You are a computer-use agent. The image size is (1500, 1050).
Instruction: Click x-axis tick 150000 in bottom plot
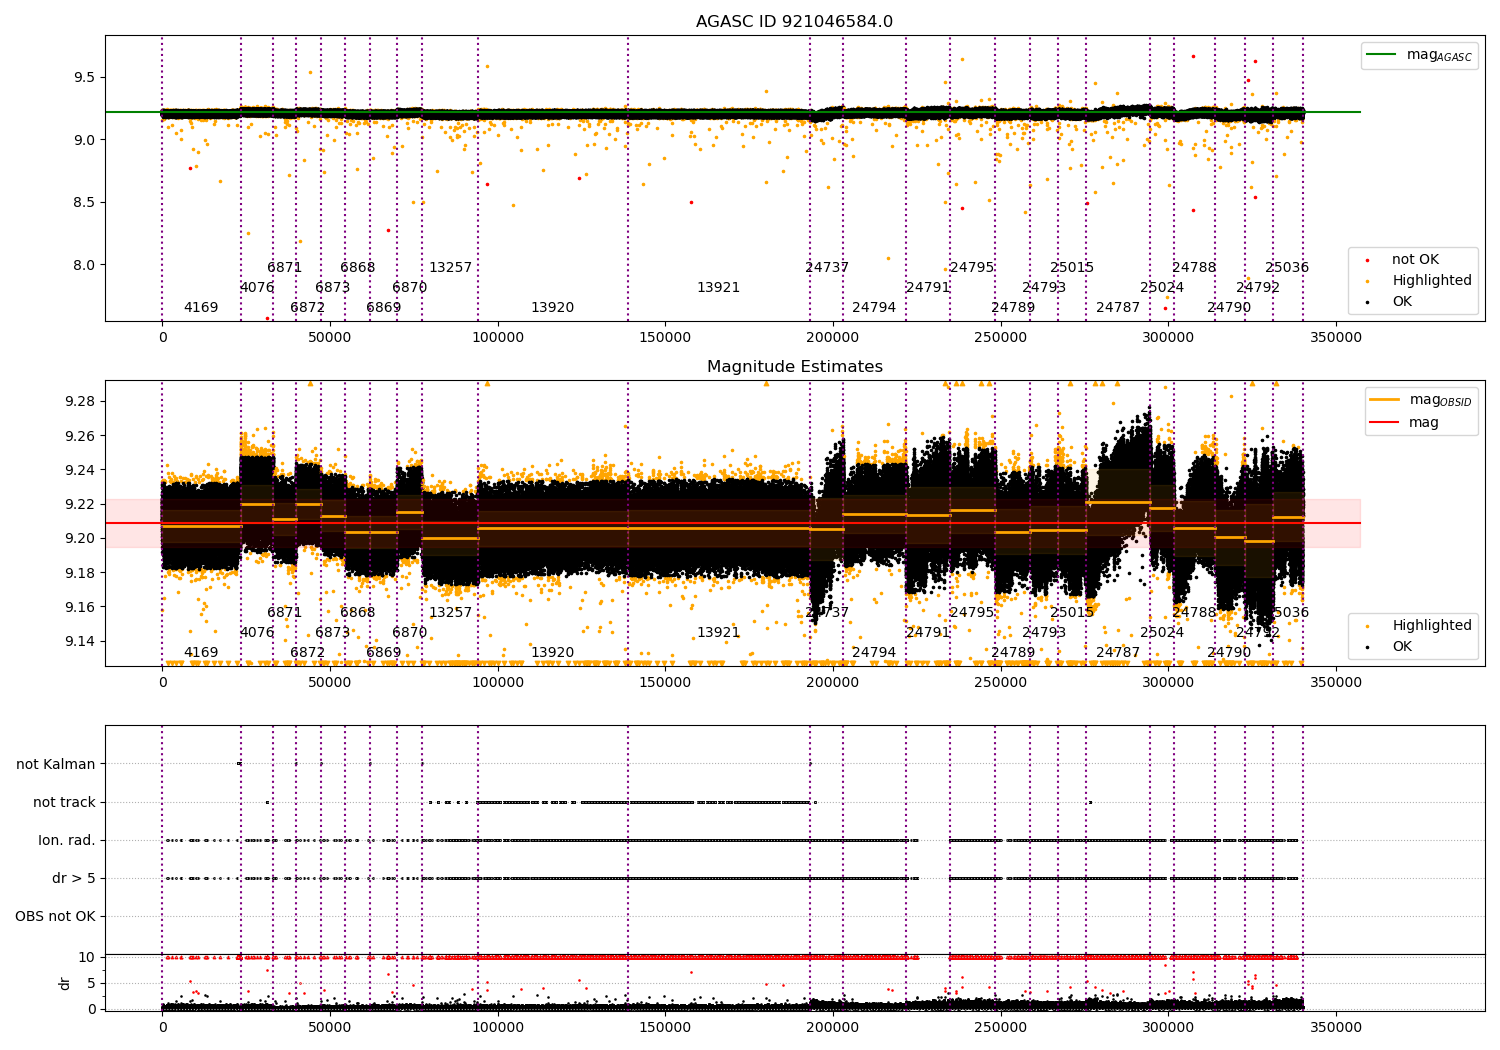tap(665, 1028)
